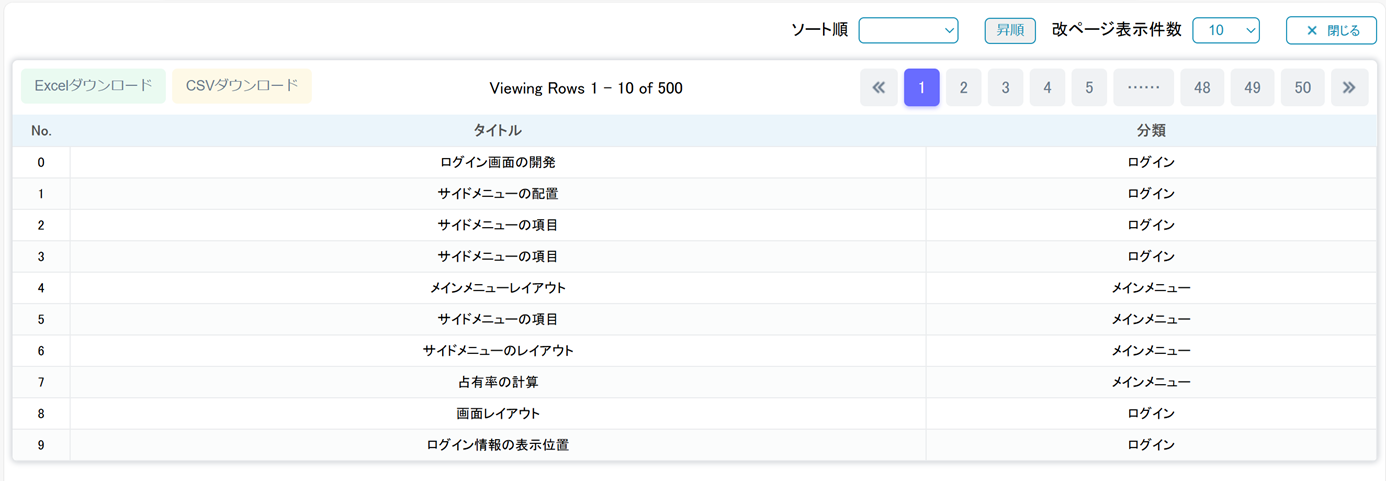
Task: Click the タイトル column header
Action: tap(497, 131)
